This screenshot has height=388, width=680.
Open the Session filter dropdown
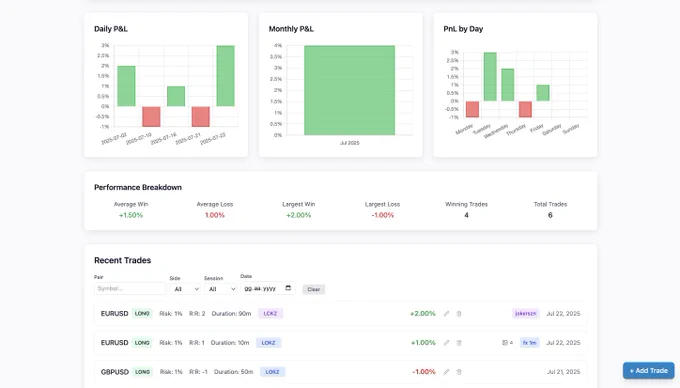(220, 289)
